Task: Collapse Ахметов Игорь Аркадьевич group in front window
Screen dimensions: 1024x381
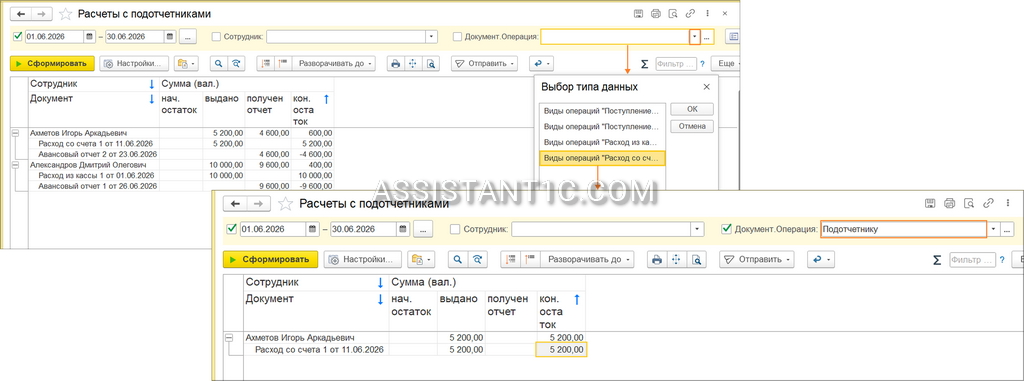Action: (229, 338)
